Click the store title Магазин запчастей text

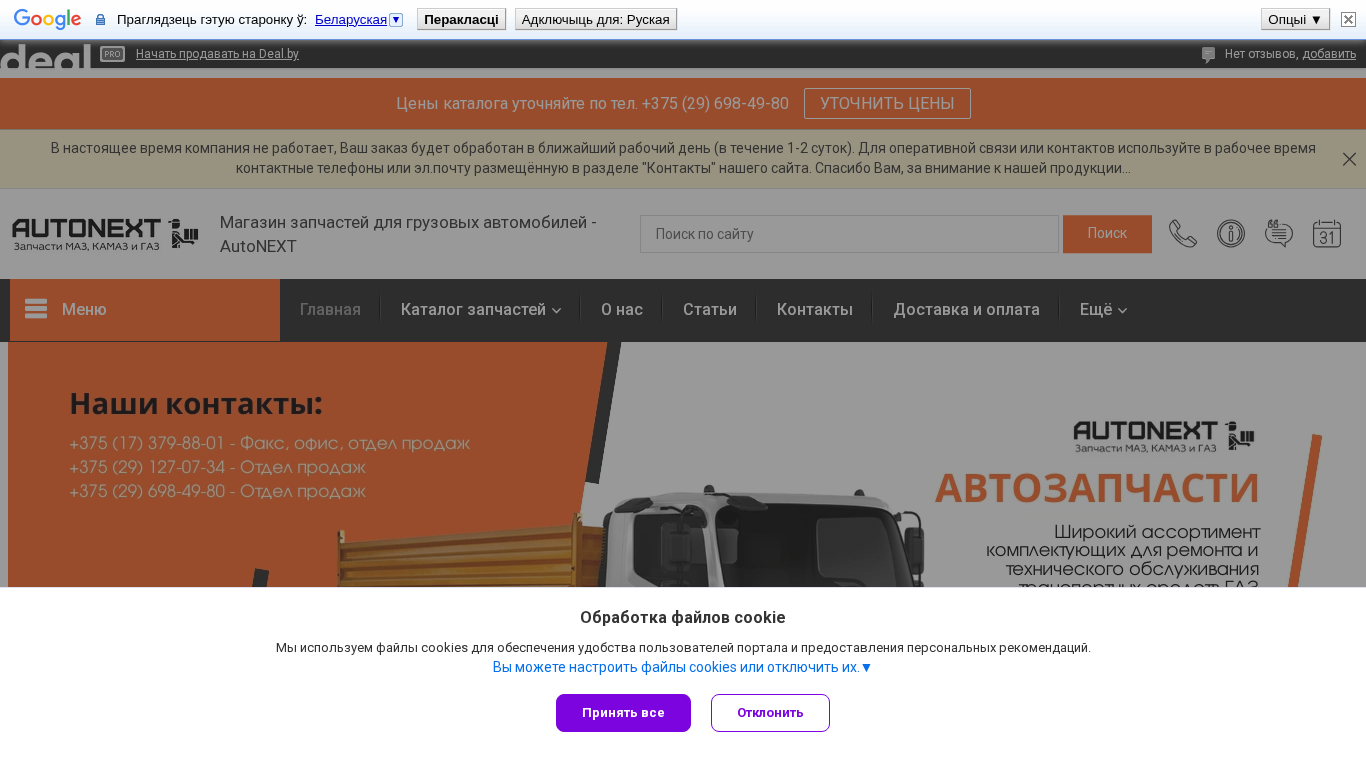408,234
